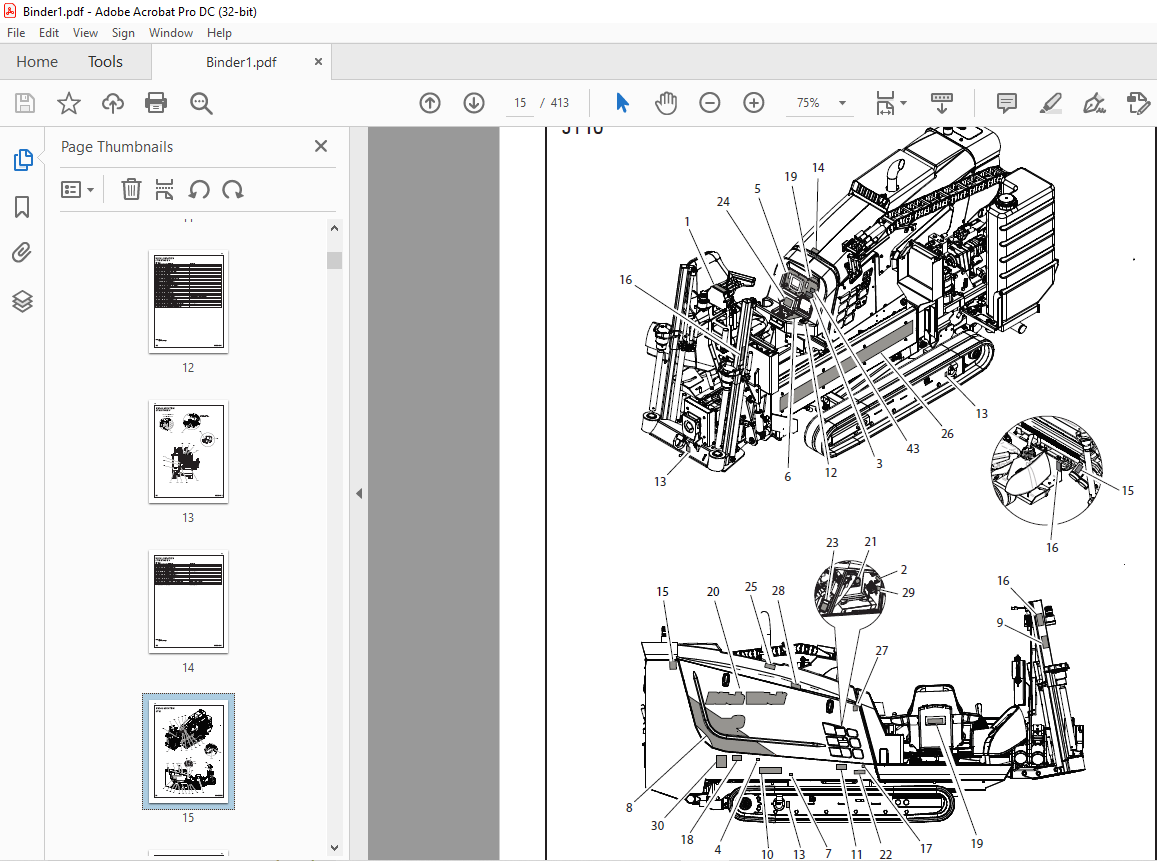Expand the fit page dropdown arrow
Viewport: 1157px width, 861px height.
(903, 103)
